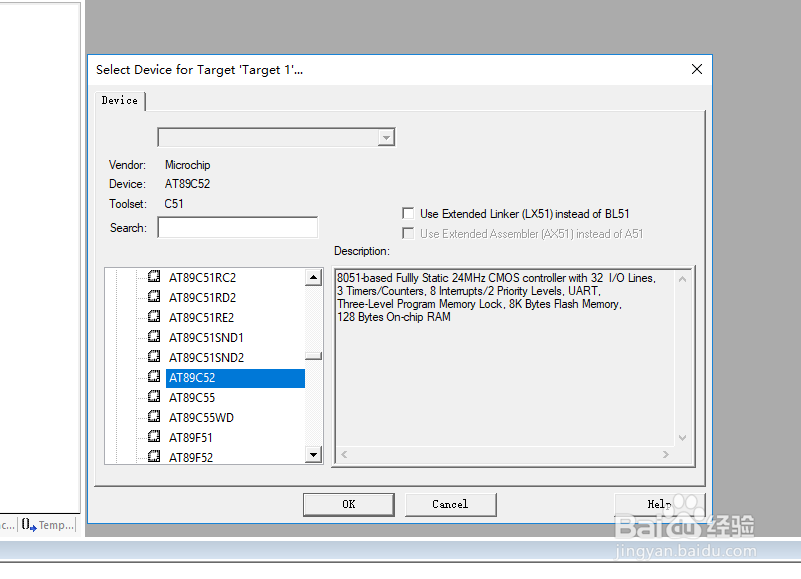Click device list scroll down arrow
Viewport: 801px width, 579px height.
coord(313,454)
